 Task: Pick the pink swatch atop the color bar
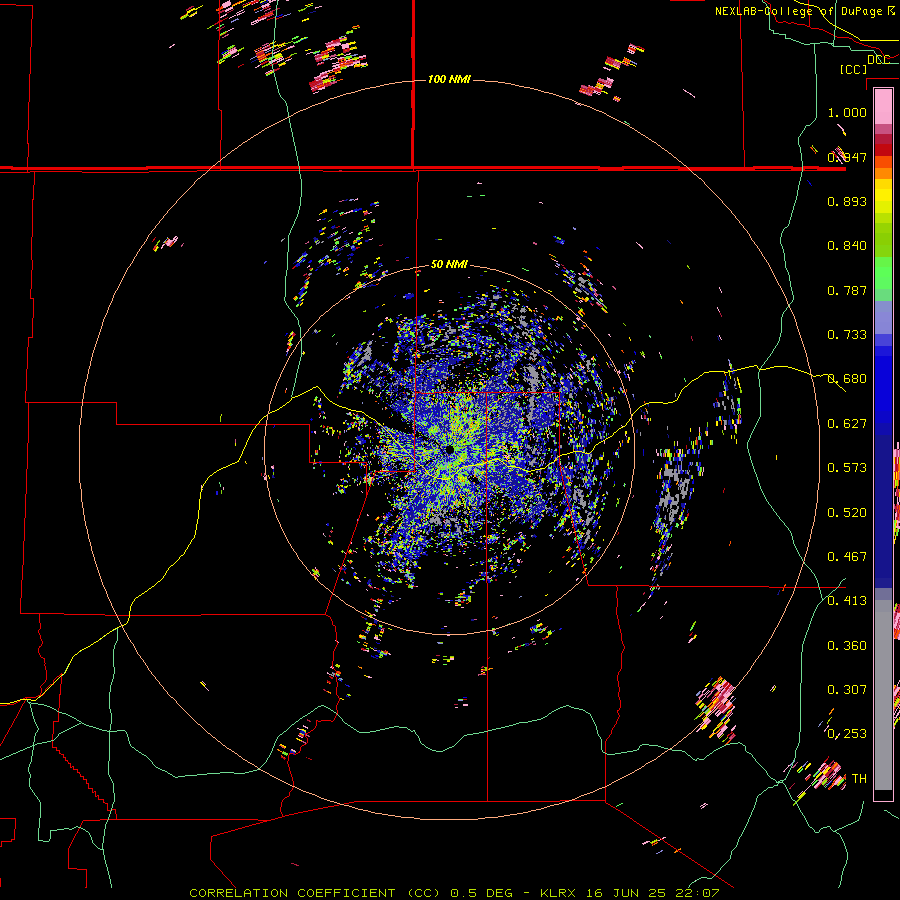click(883, 106)
